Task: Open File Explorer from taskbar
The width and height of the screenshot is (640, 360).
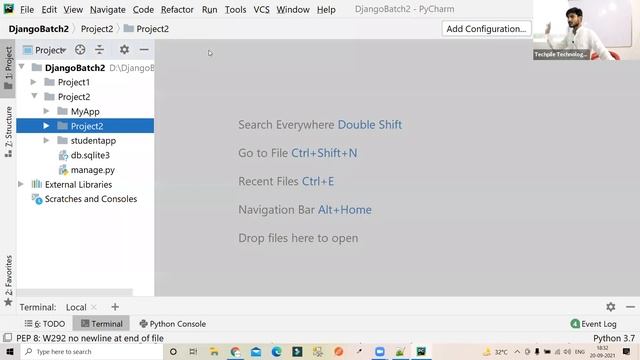Action: (x=214, y=351)
